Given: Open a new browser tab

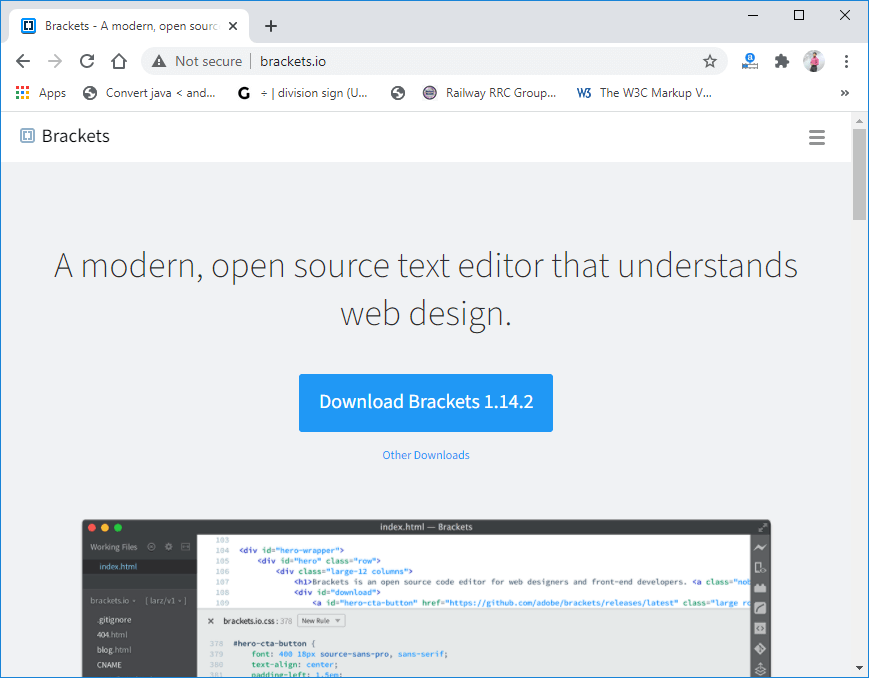Looking at the screenshot, I should 270,26.
